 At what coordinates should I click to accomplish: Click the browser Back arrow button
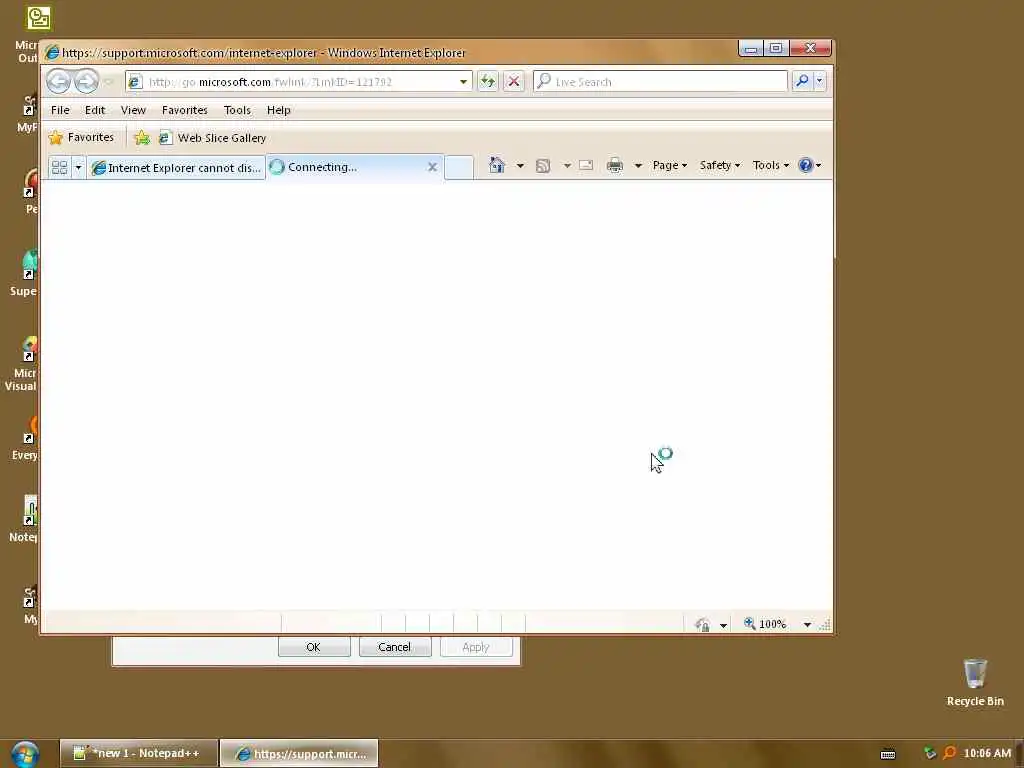pyautogui.click(x=58, y=82)
